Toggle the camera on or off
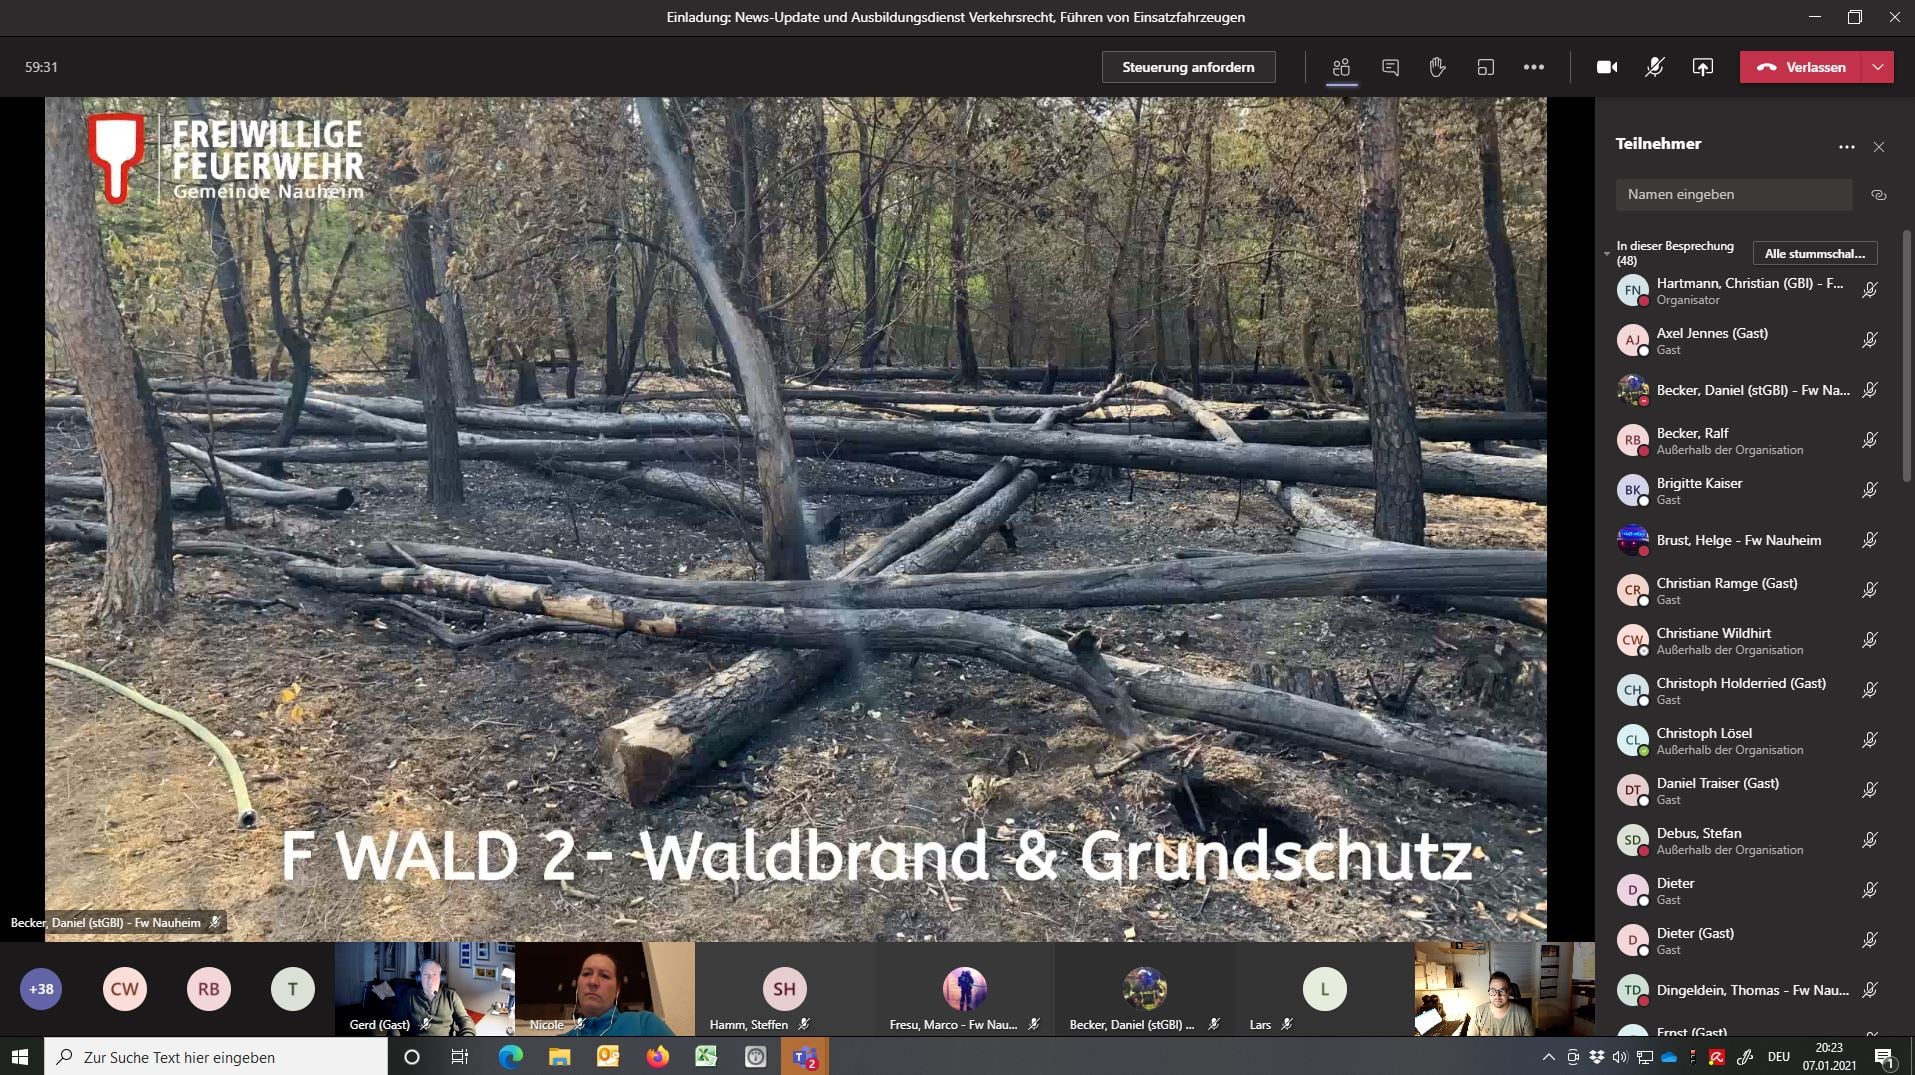 (1606, 67)
